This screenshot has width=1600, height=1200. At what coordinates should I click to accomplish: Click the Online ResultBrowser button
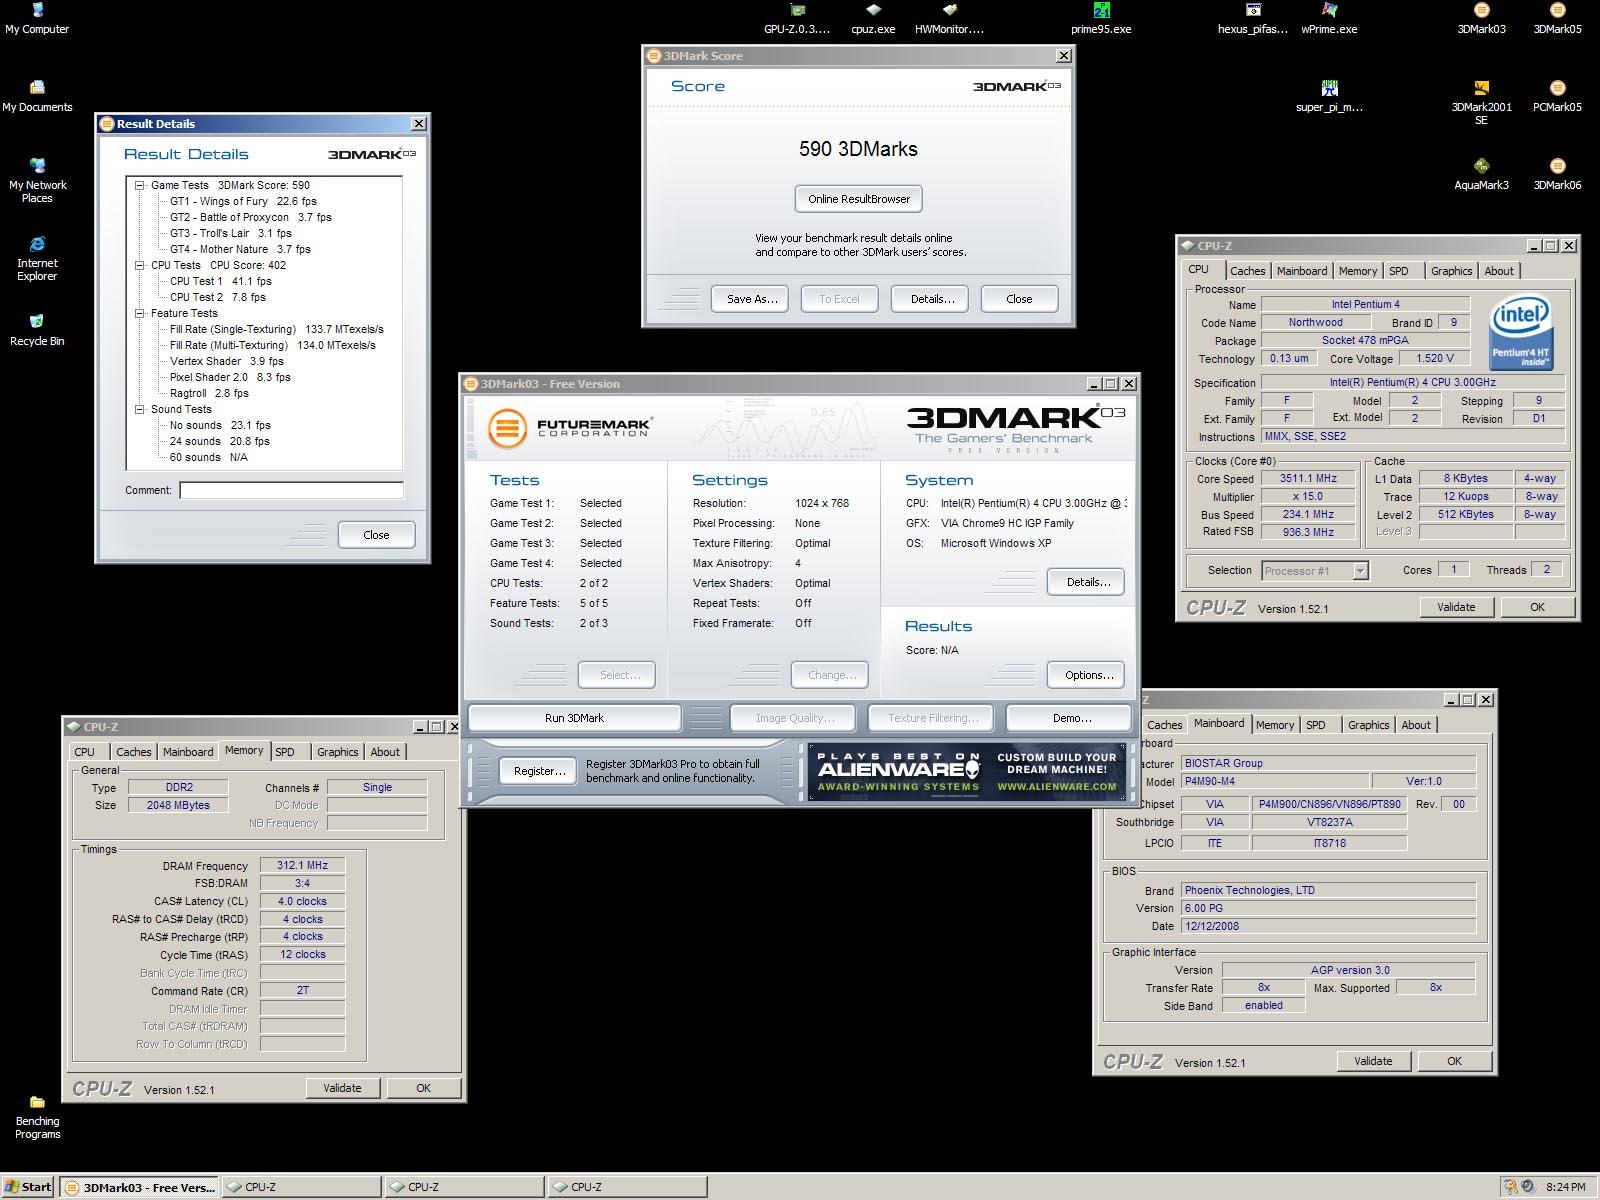pos(859,199)
